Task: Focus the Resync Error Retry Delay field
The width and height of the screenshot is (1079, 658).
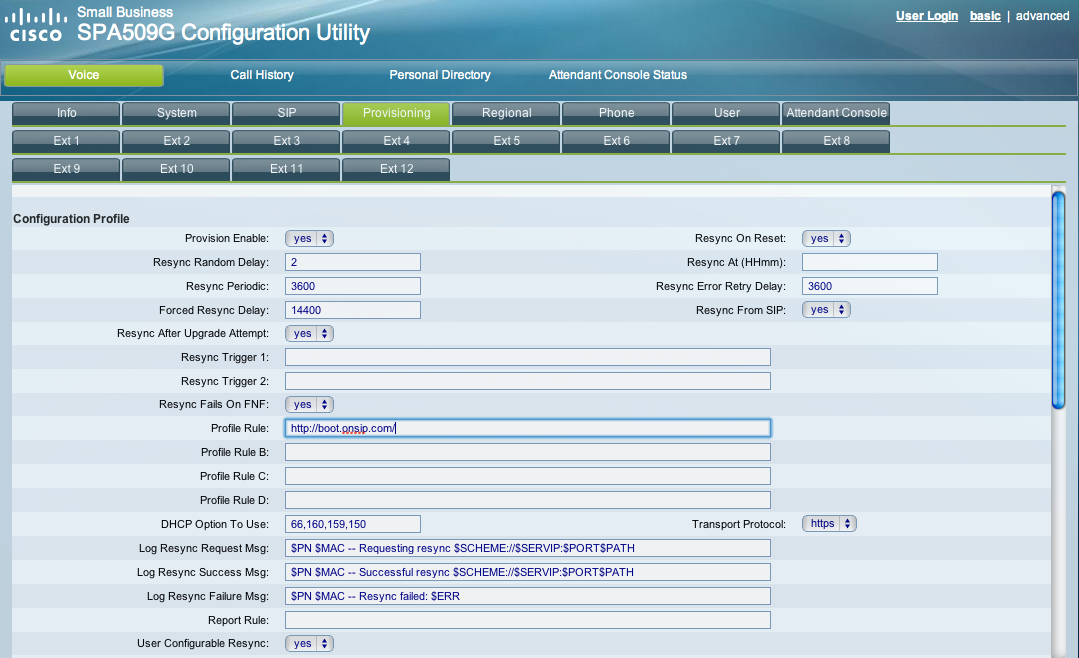Action: (870, 286)
